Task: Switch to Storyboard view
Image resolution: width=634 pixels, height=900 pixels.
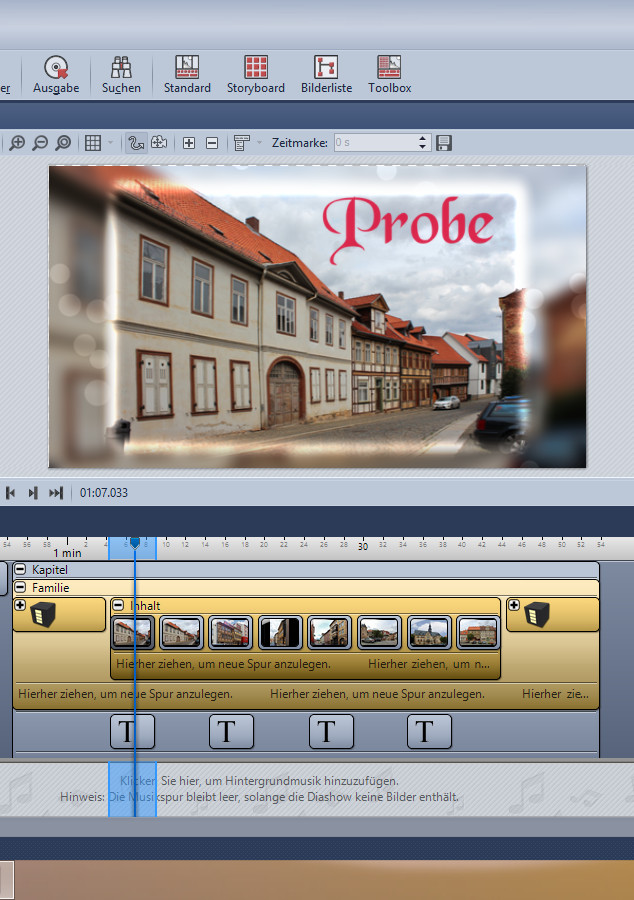Action: (256, 75)
